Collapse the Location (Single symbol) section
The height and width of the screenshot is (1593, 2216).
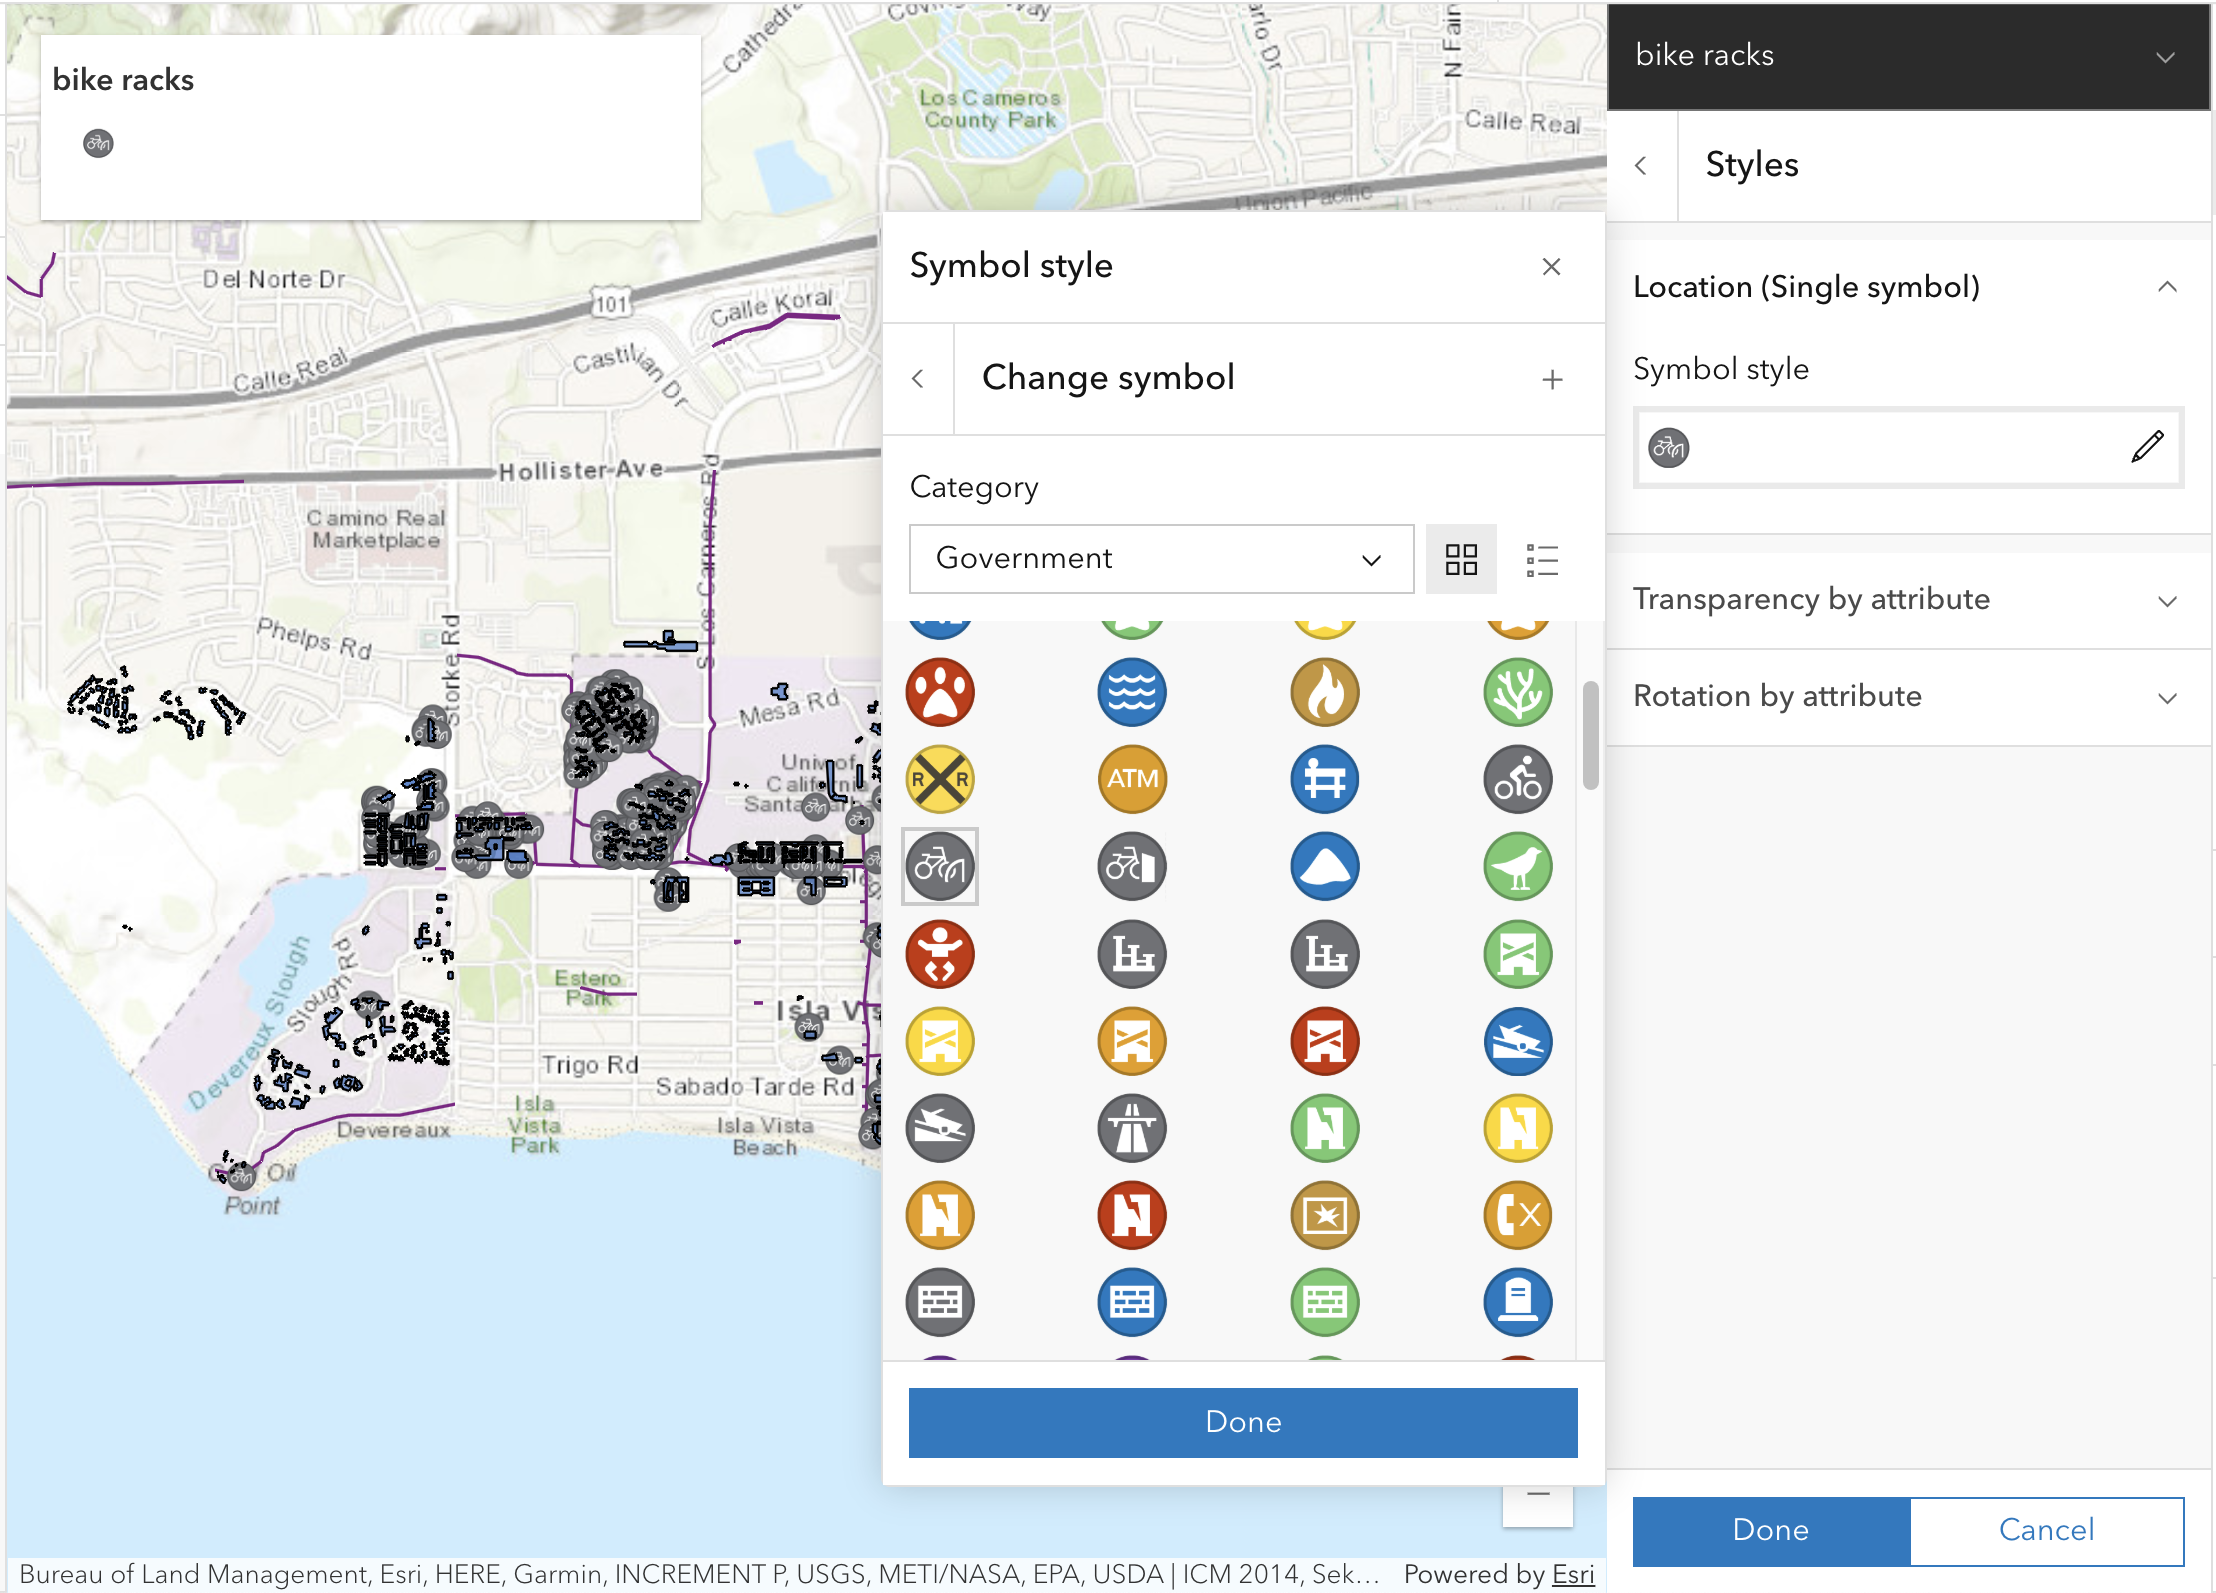pyautogui.click(x=2166, y=287)
